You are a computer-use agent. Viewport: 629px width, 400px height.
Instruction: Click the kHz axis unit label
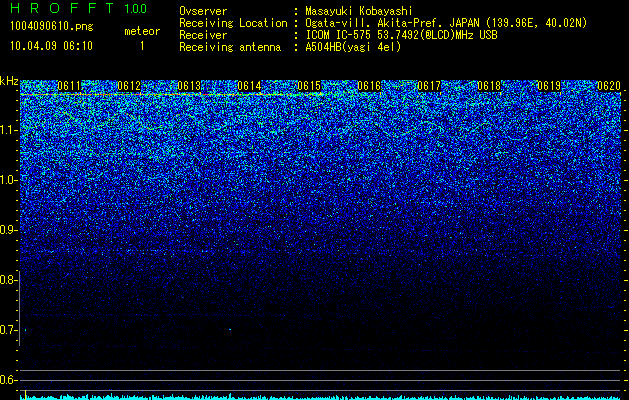(x=9, y=81)
